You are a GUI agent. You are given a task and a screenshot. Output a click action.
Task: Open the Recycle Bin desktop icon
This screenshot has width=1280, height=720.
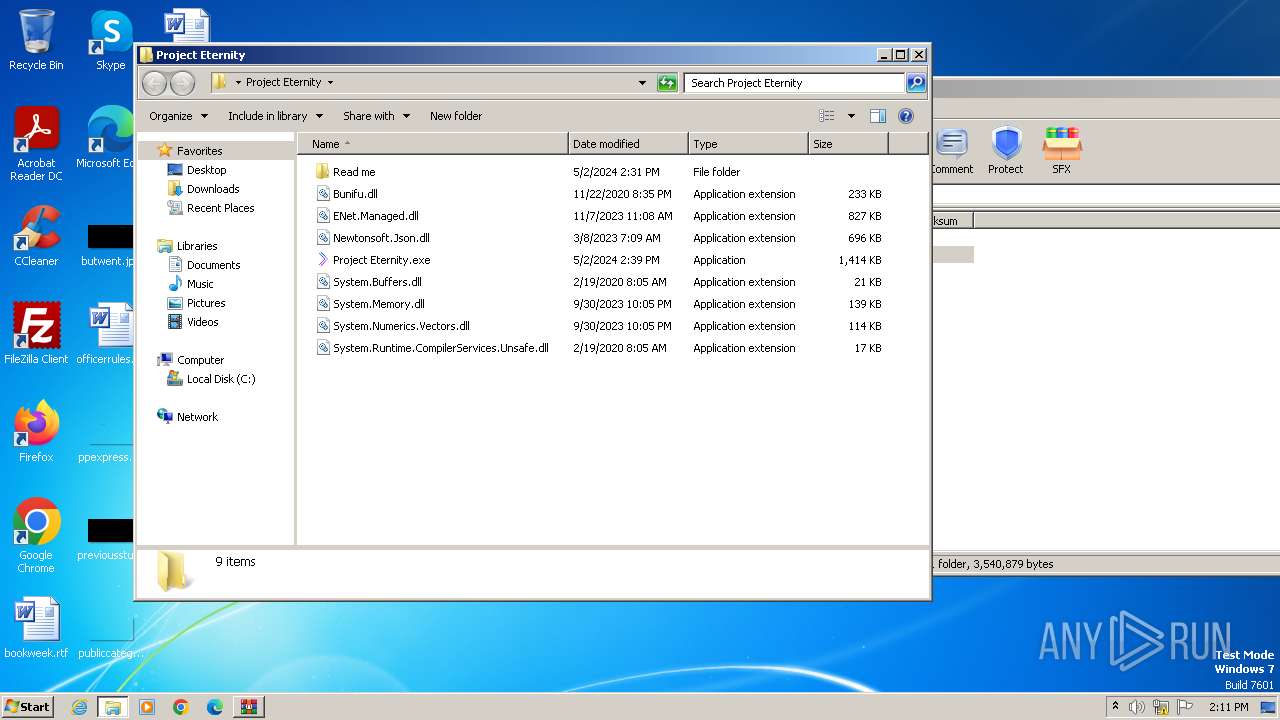(x=36, y=40)
